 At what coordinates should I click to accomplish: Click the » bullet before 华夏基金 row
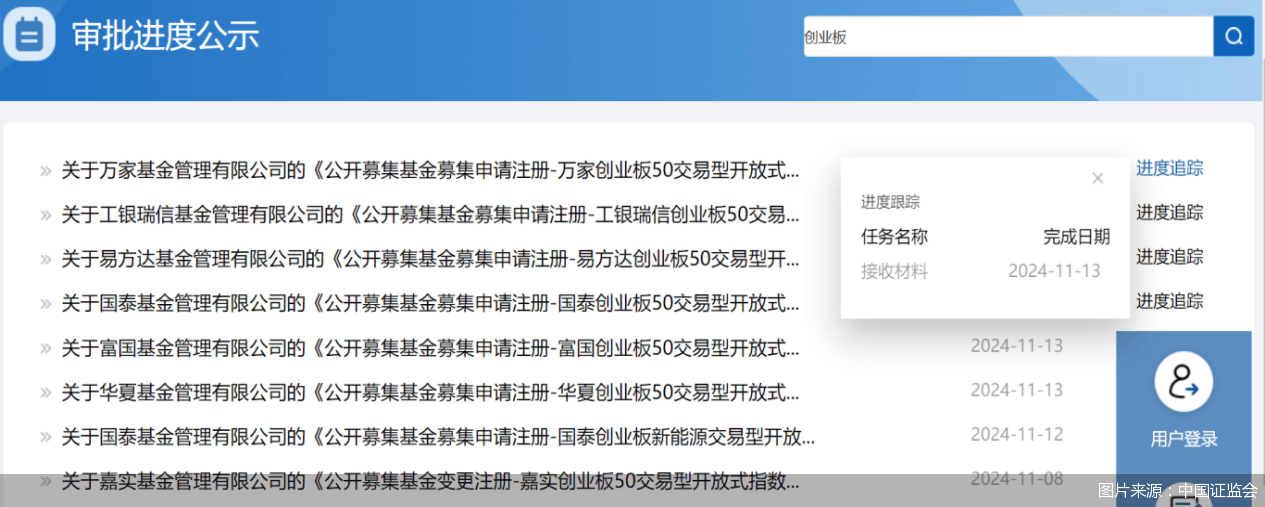pyautogui.click(x=46, y=393)
